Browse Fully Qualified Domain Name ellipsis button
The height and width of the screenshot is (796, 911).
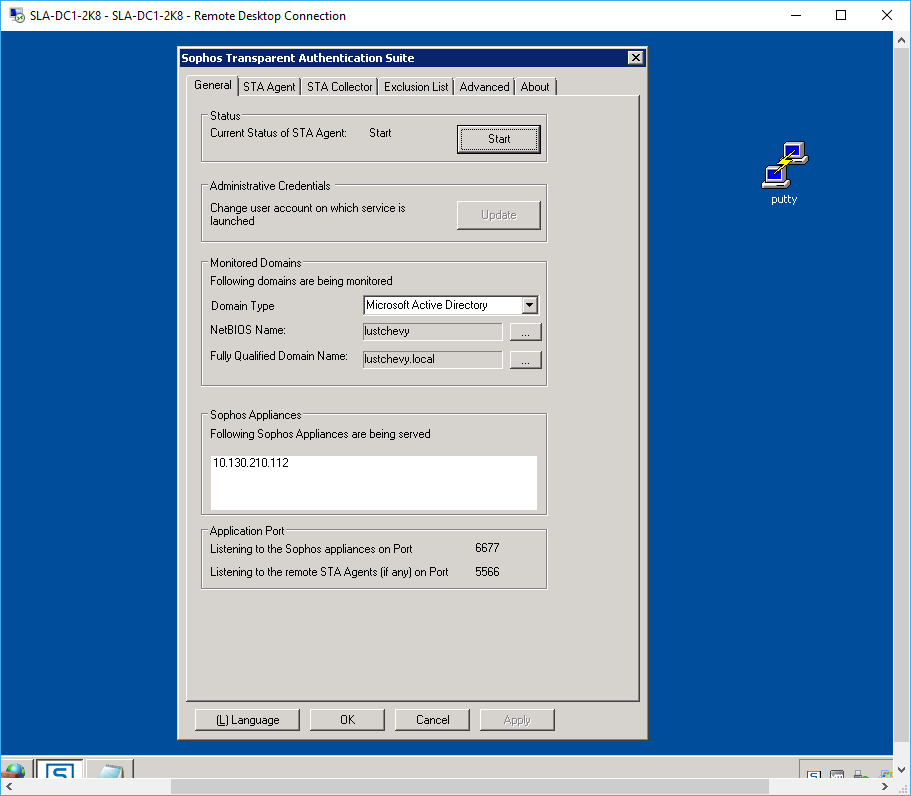525,360
